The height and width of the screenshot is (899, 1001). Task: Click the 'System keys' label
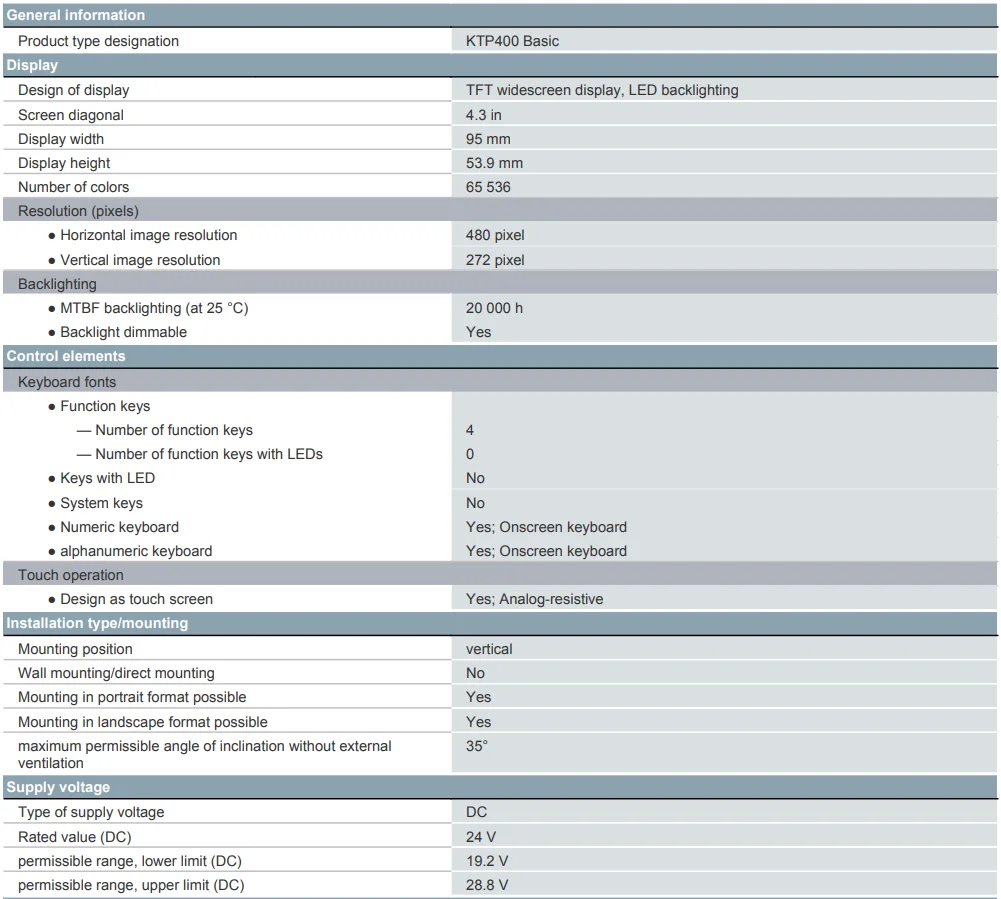coord(102,503)
